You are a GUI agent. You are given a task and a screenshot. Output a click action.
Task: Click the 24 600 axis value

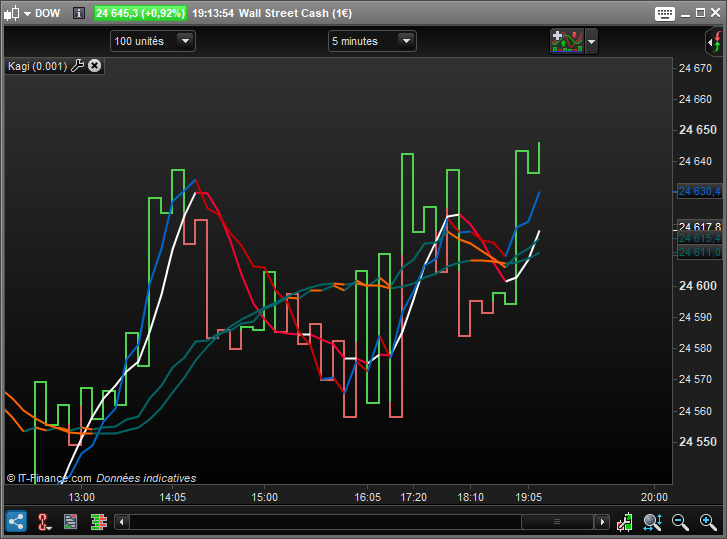(697, 286)
